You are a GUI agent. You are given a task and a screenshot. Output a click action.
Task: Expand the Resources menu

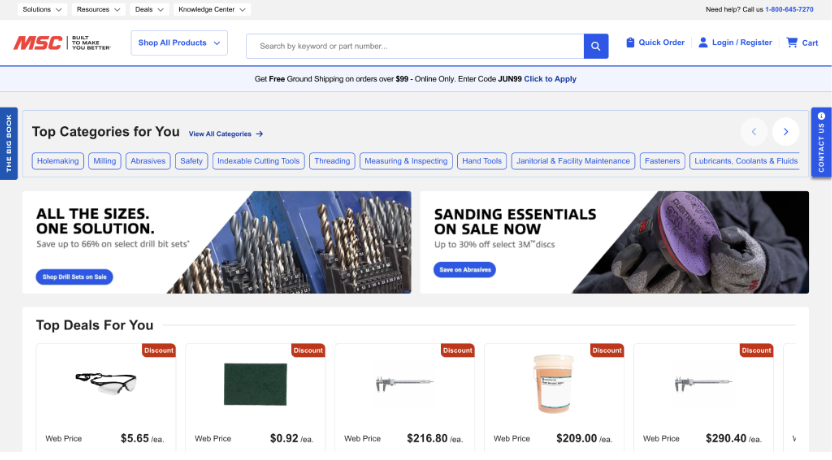pos(98,10)
